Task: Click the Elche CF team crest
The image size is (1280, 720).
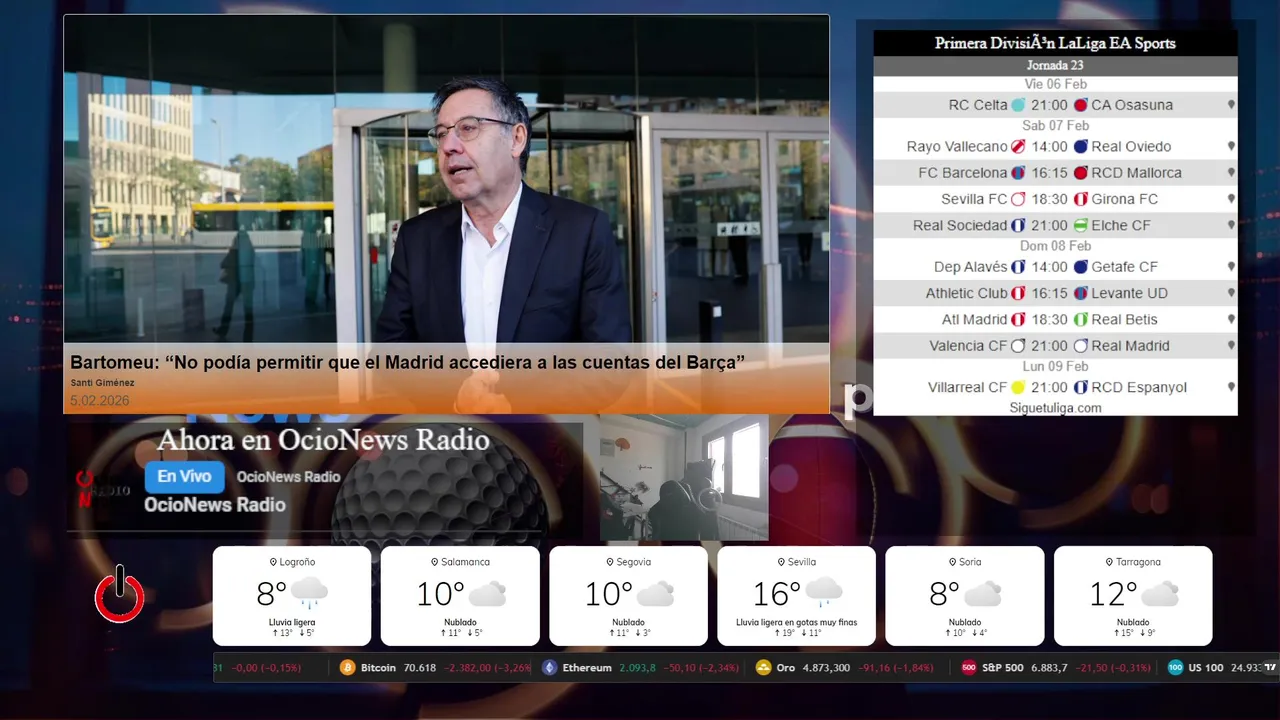Action: (1081, 225)
